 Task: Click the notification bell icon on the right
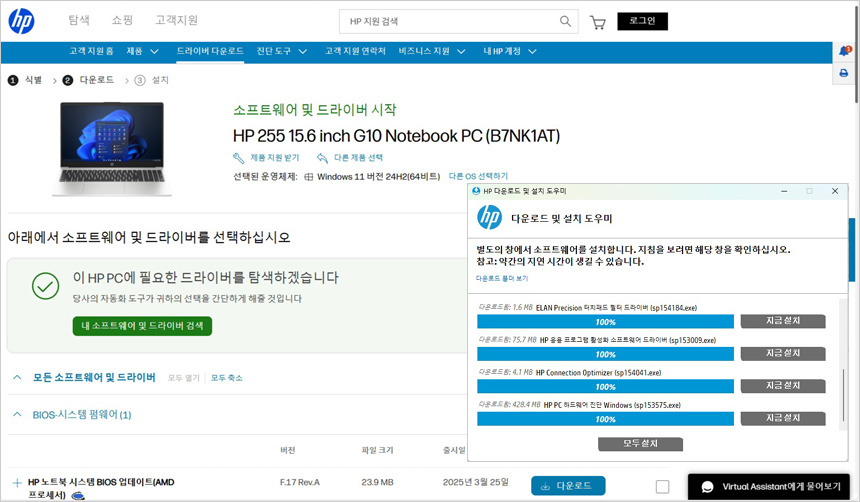(843, 51)
